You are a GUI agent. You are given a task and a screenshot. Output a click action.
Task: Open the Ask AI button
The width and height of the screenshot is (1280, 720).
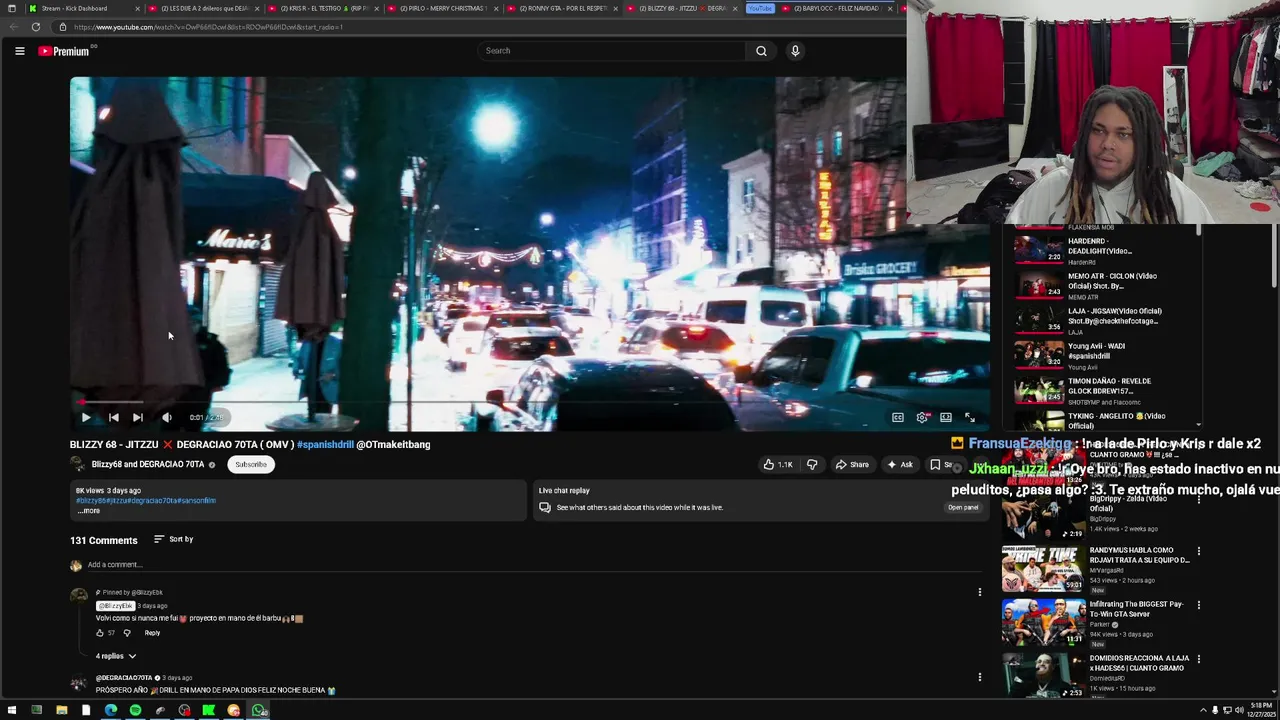click(x=900, y=465)
